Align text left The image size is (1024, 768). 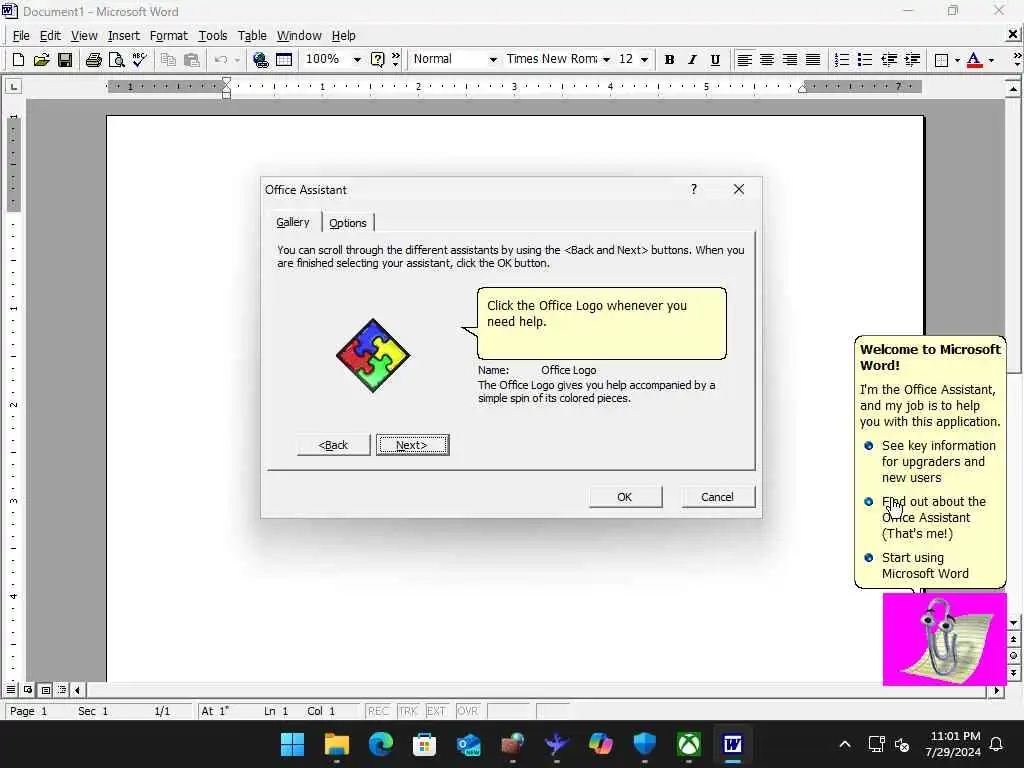pos(744,60)
